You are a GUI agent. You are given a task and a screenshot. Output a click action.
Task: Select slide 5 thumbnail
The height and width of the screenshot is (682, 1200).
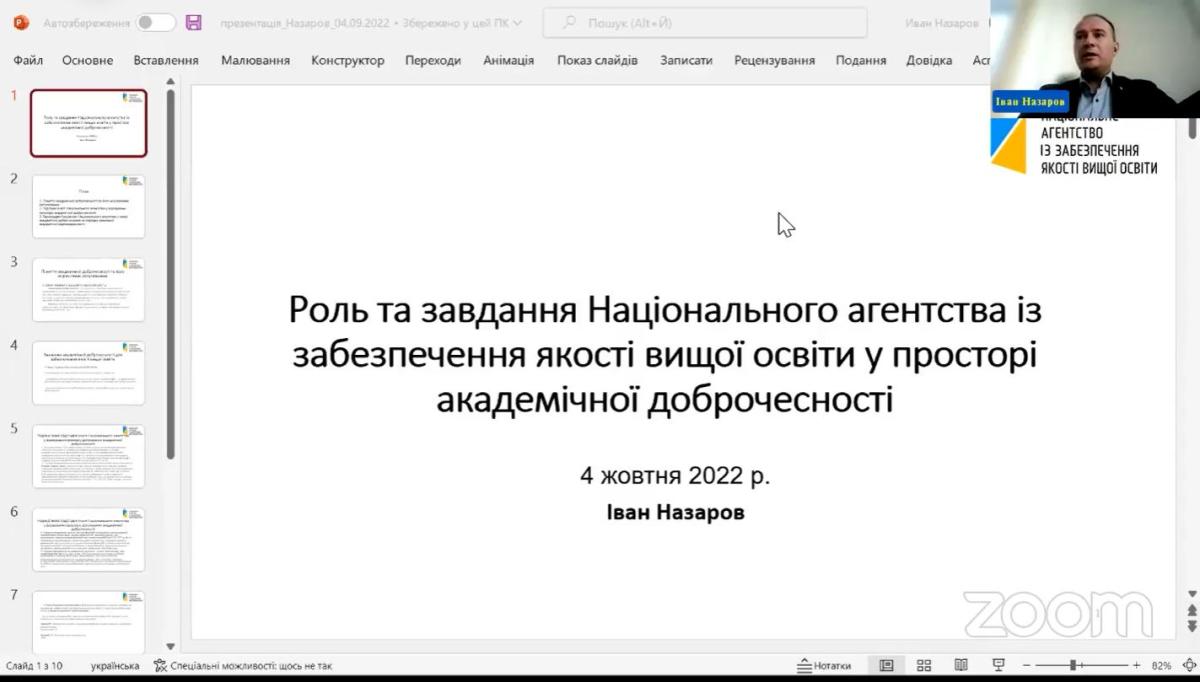(x=88, y=455)
